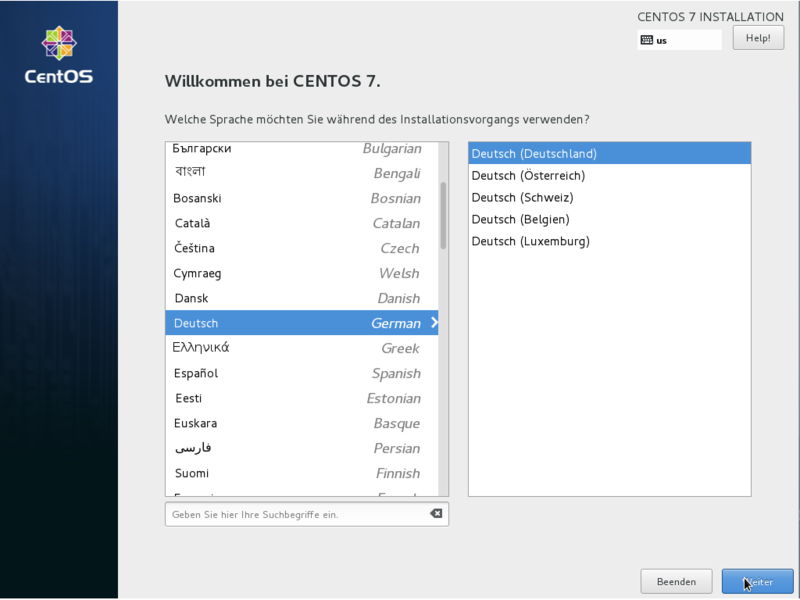
Task: Choose Eesti (Estonian) language
Action: [x=302, y=398]
